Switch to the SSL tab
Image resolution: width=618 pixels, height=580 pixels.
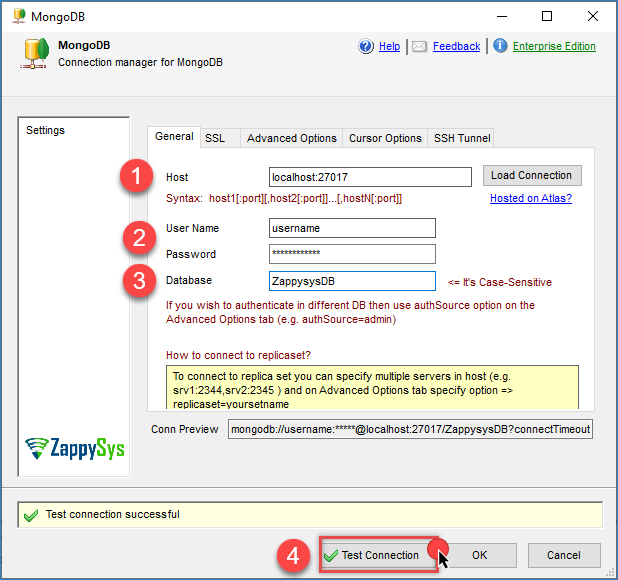[x=215, y=139]
